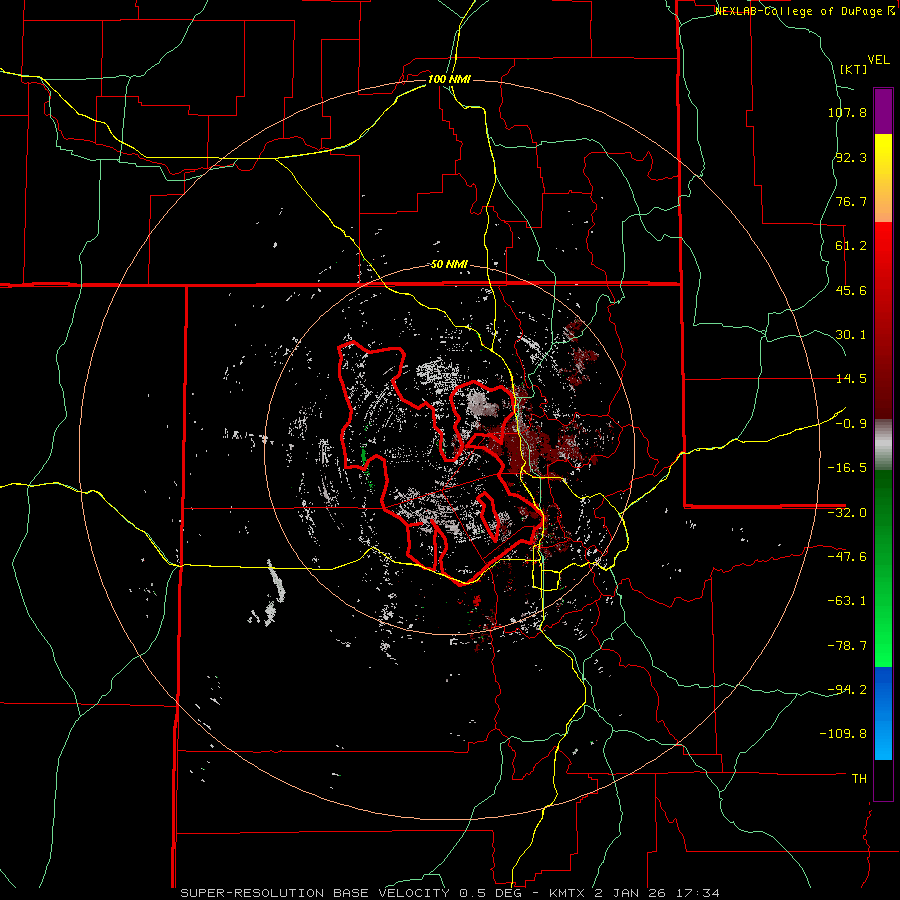Viewport: 900px width, 900px height.
Task: Click the purple segment of the color bar
Action: point(883,111)
